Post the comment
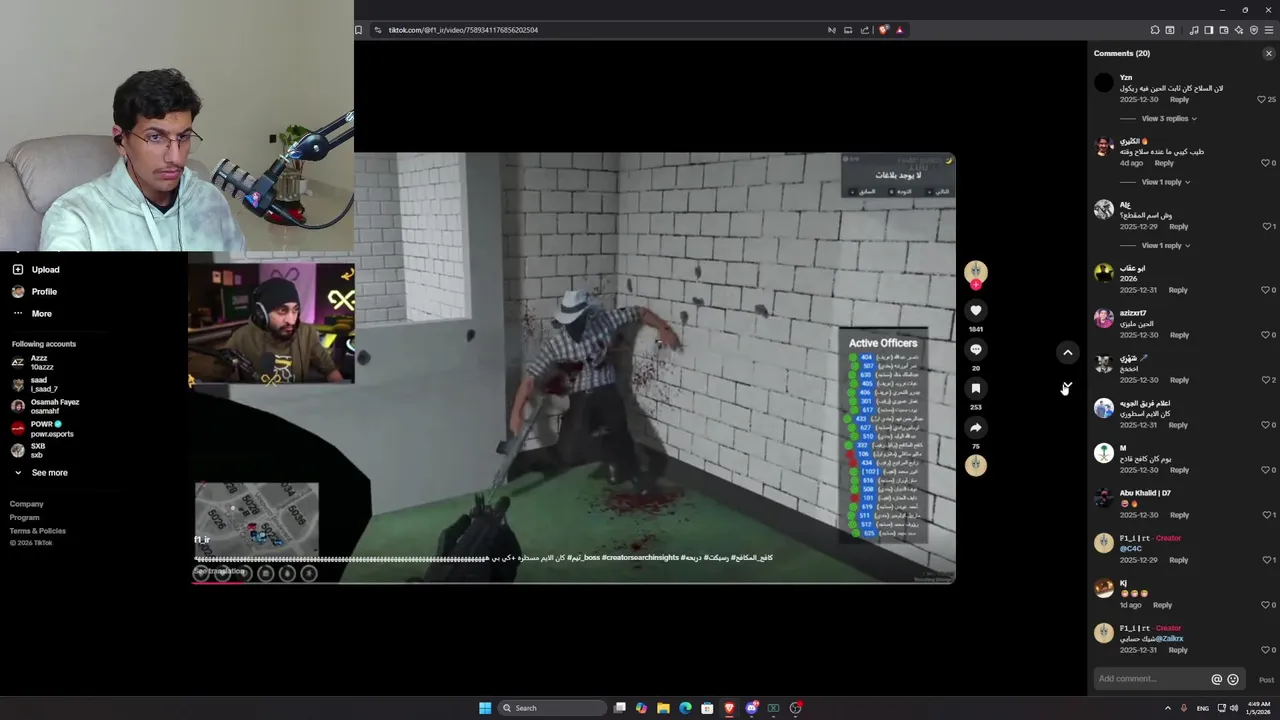The image size is (1280, 720). 1266,680
